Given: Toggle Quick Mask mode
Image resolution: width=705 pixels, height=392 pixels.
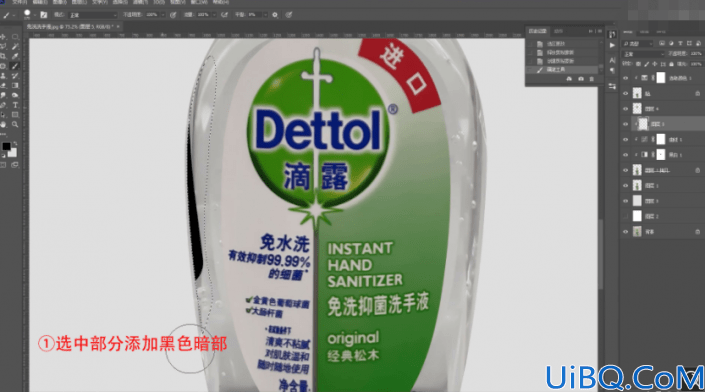Looking at the screenshot, I should [x=4, y=165].
